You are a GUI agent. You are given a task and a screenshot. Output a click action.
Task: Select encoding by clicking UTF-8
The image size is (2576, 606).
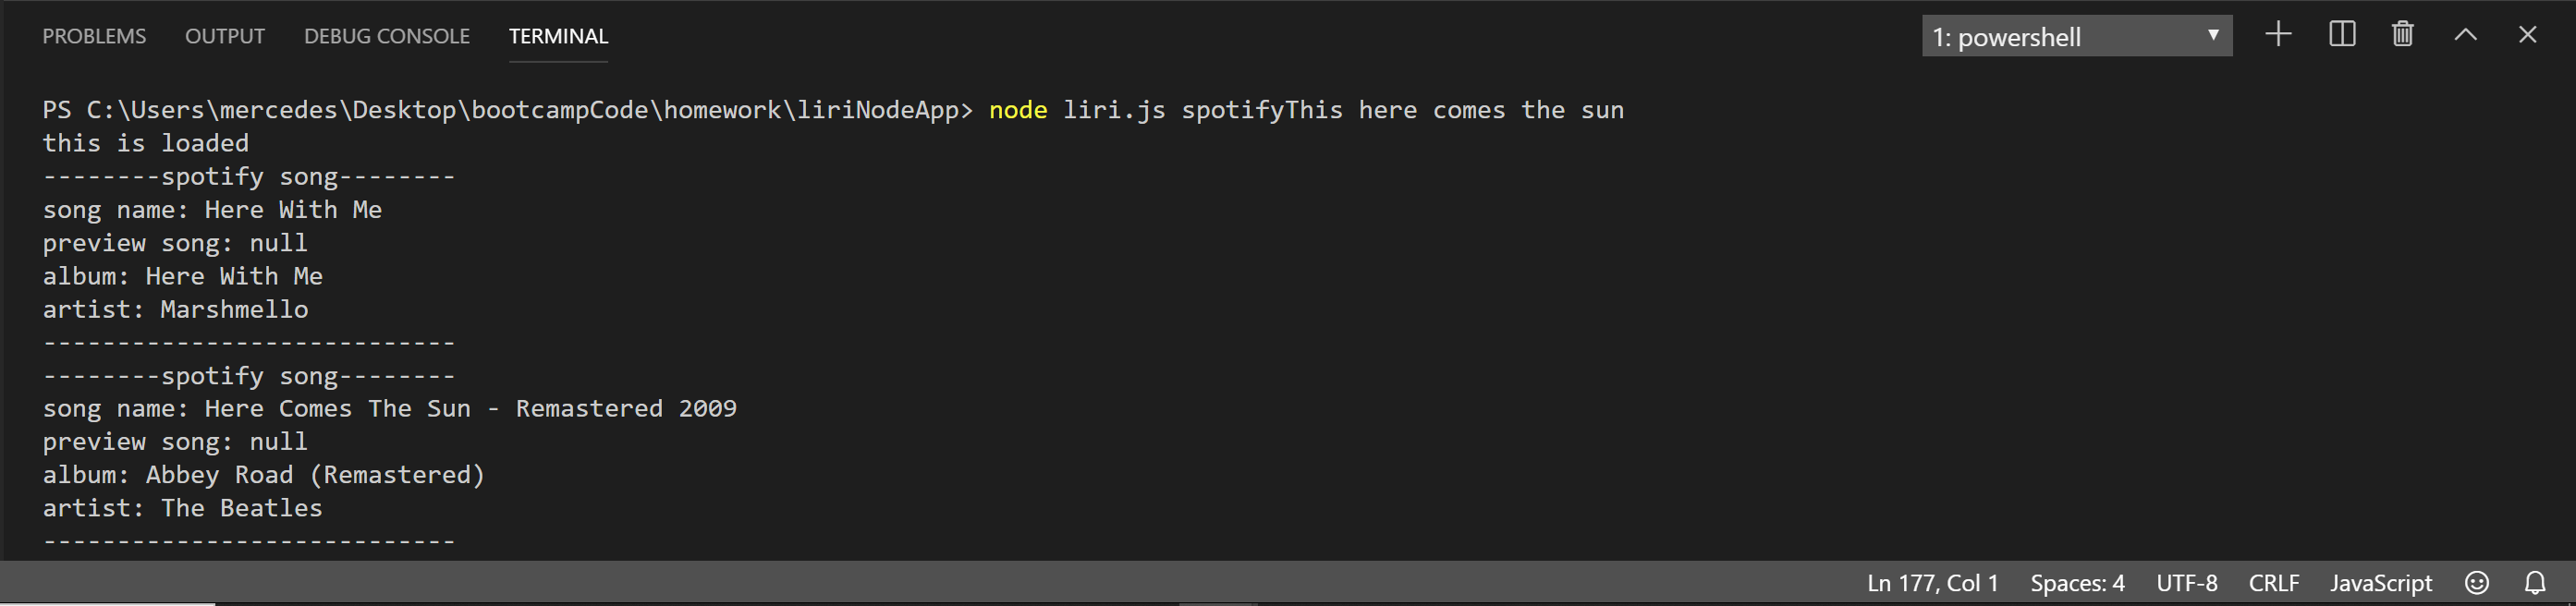(x=2187, y=583)
